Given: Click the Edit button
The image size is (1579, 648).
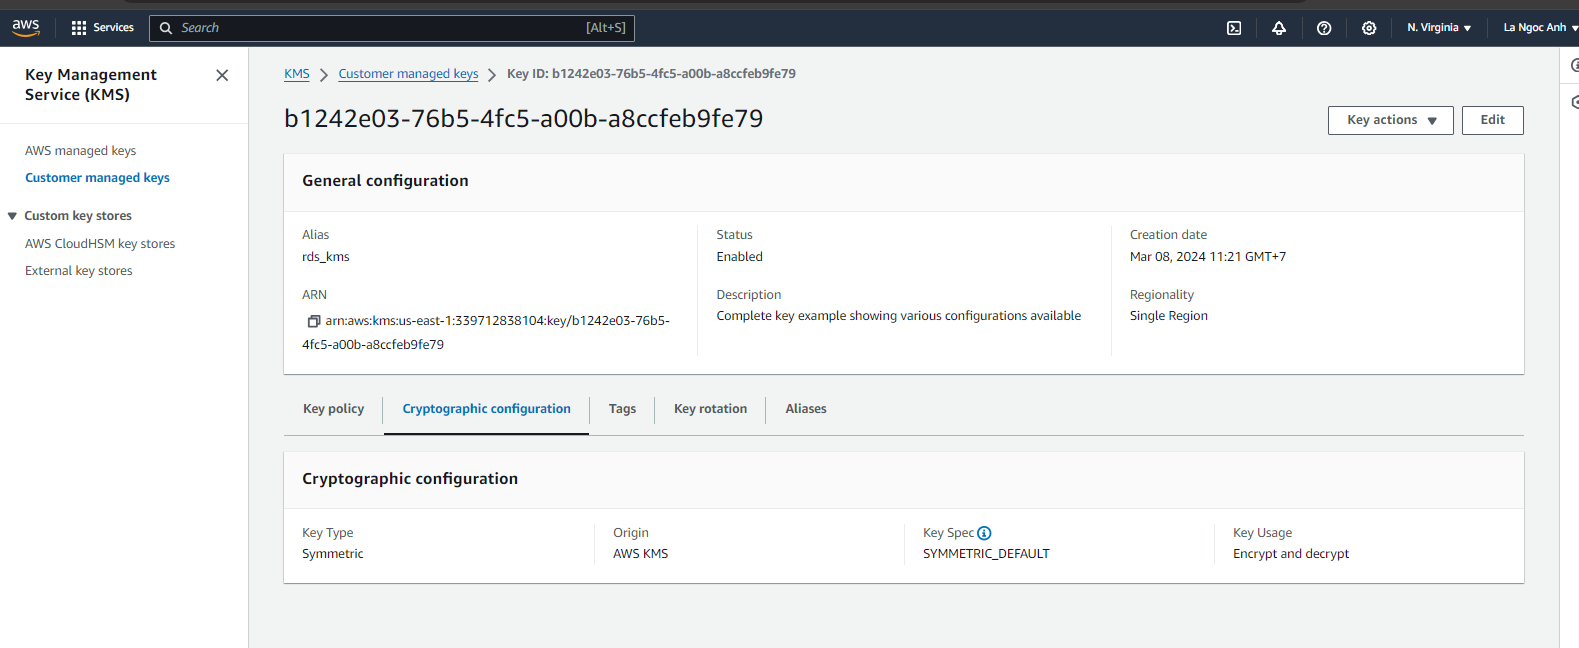Looking at the screenshot, I should coord(1492,120).
